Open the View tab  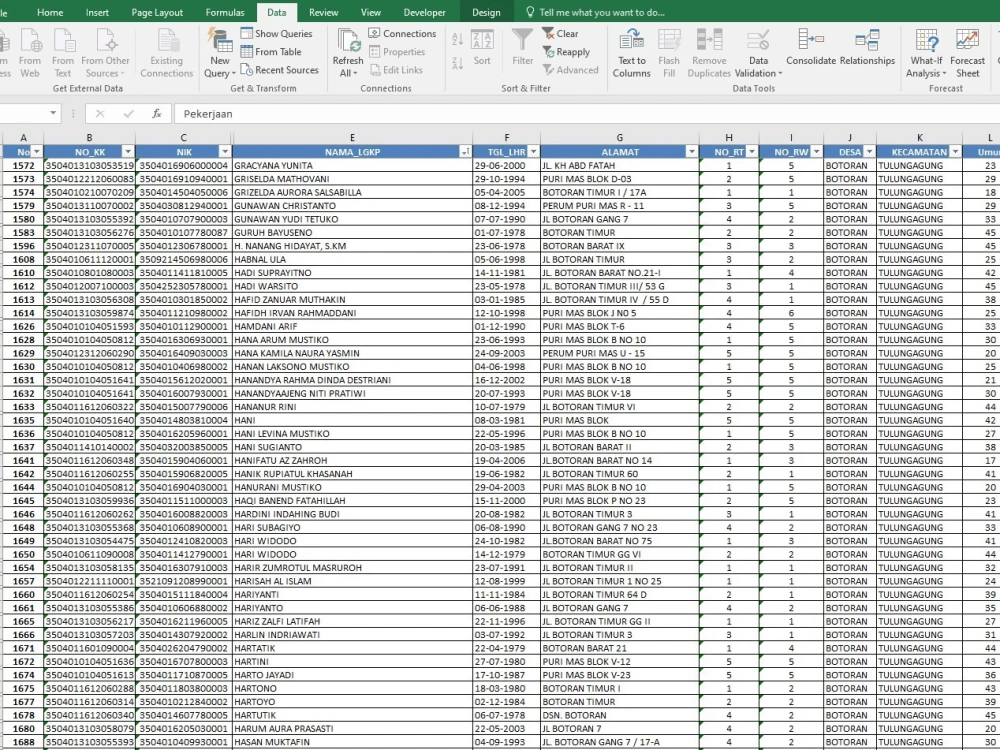click(371, 12)
